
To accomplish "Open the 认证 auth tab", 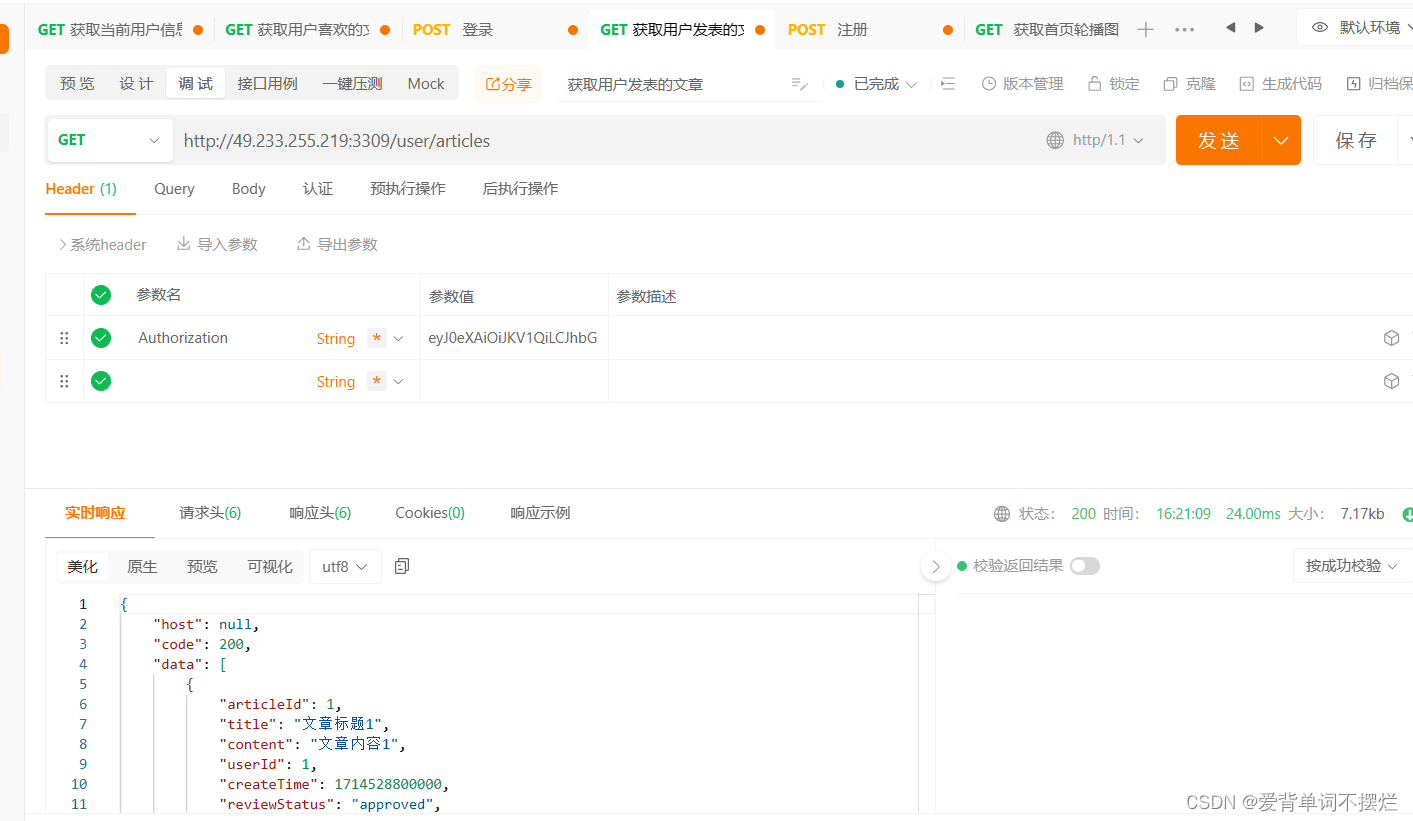I will (x=318, y=188).
